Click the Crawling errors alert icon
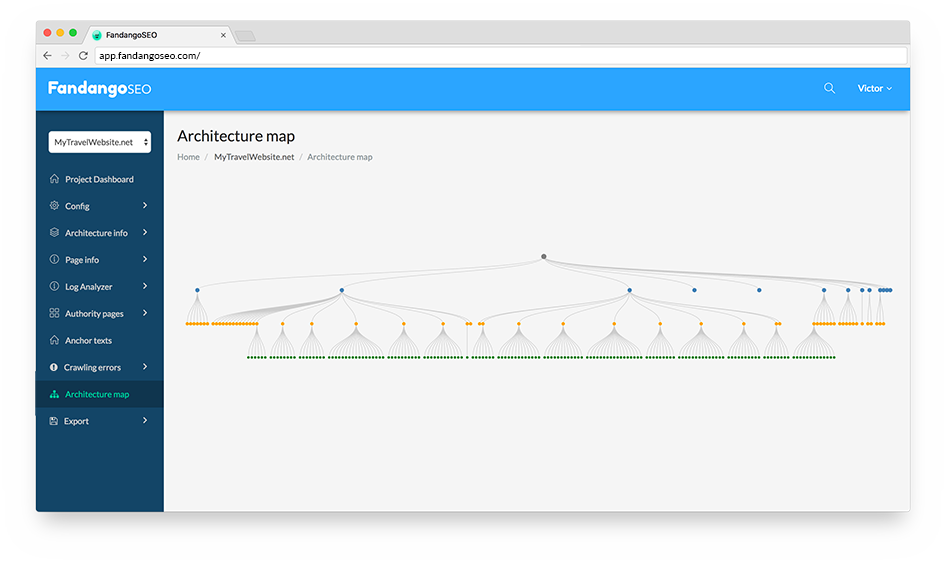 (54, 367)
